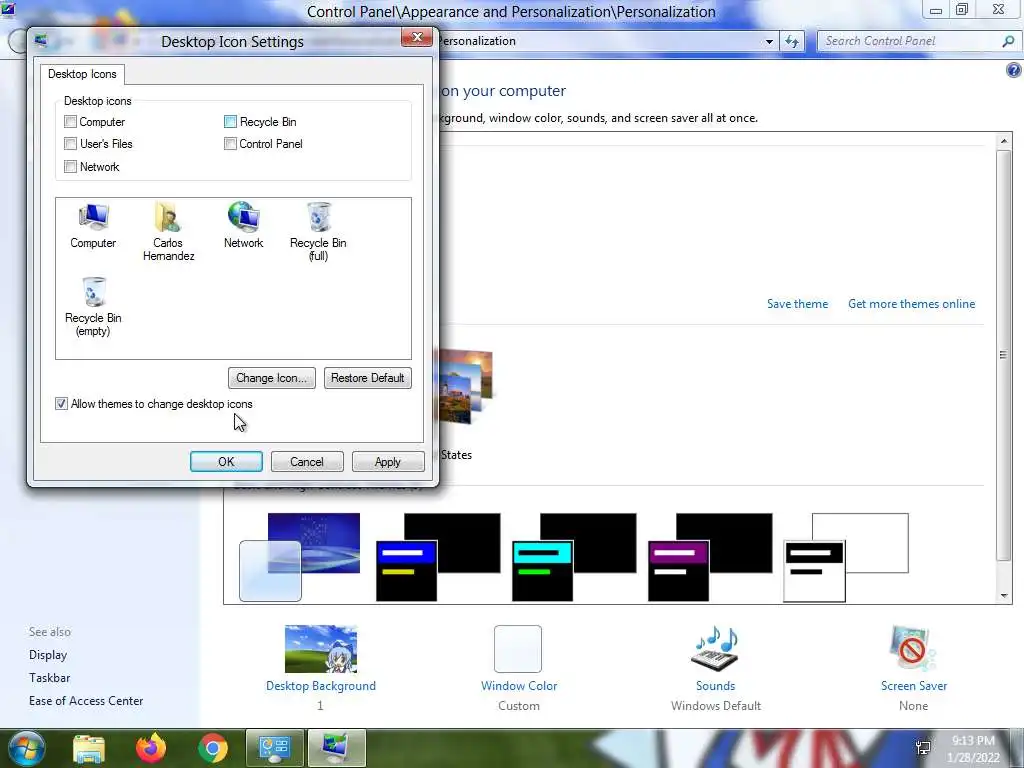
Task: Enable the User's Files checkbox
Action: coord(71,144)
